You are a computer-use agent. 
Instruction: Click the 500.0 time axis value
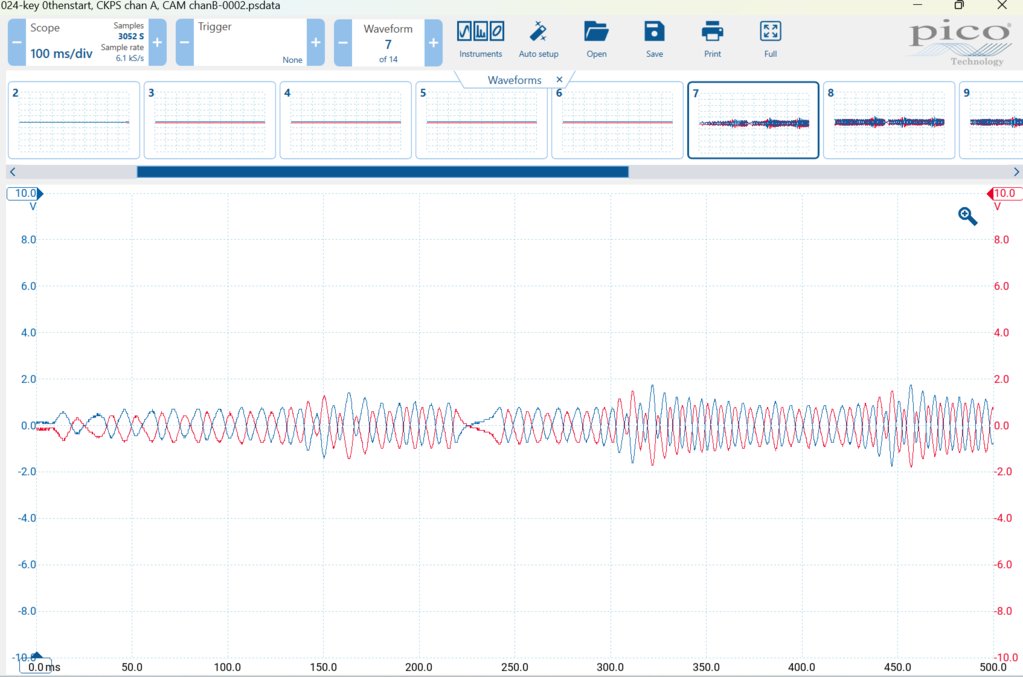[993, 667]
